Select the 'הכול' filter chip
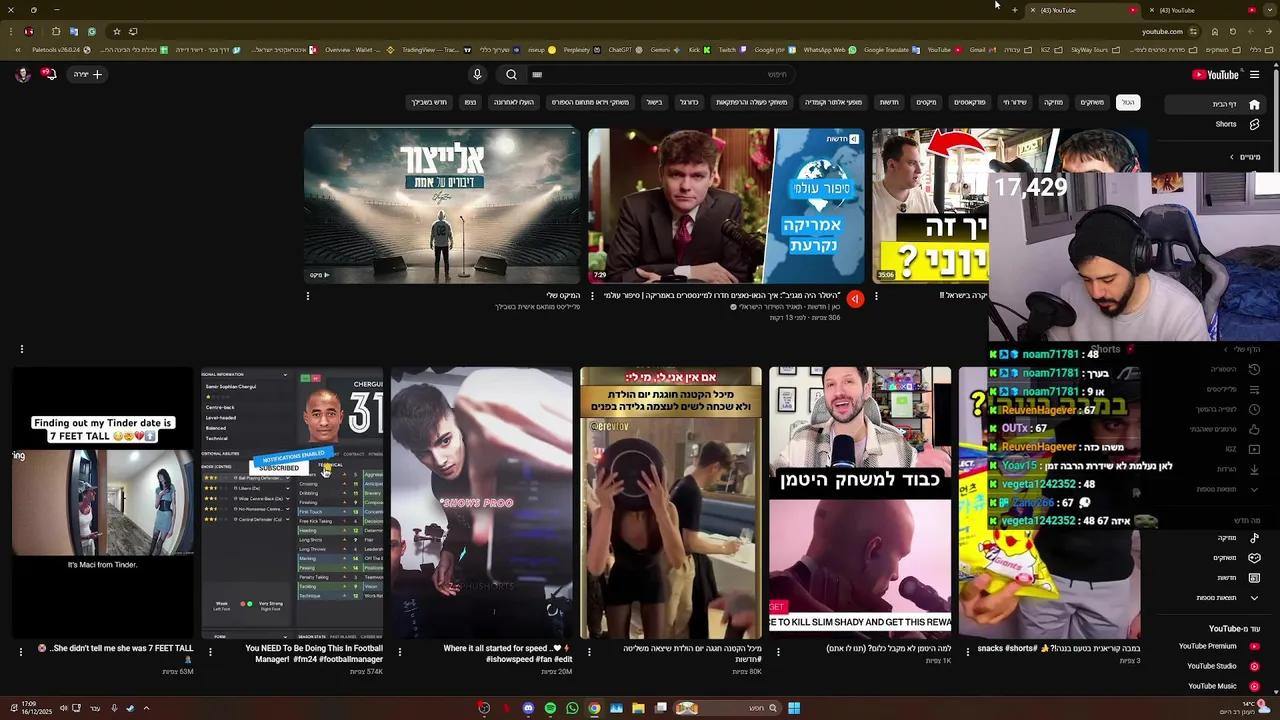This screenshot has width=1280, height=720. [1128, 102]
